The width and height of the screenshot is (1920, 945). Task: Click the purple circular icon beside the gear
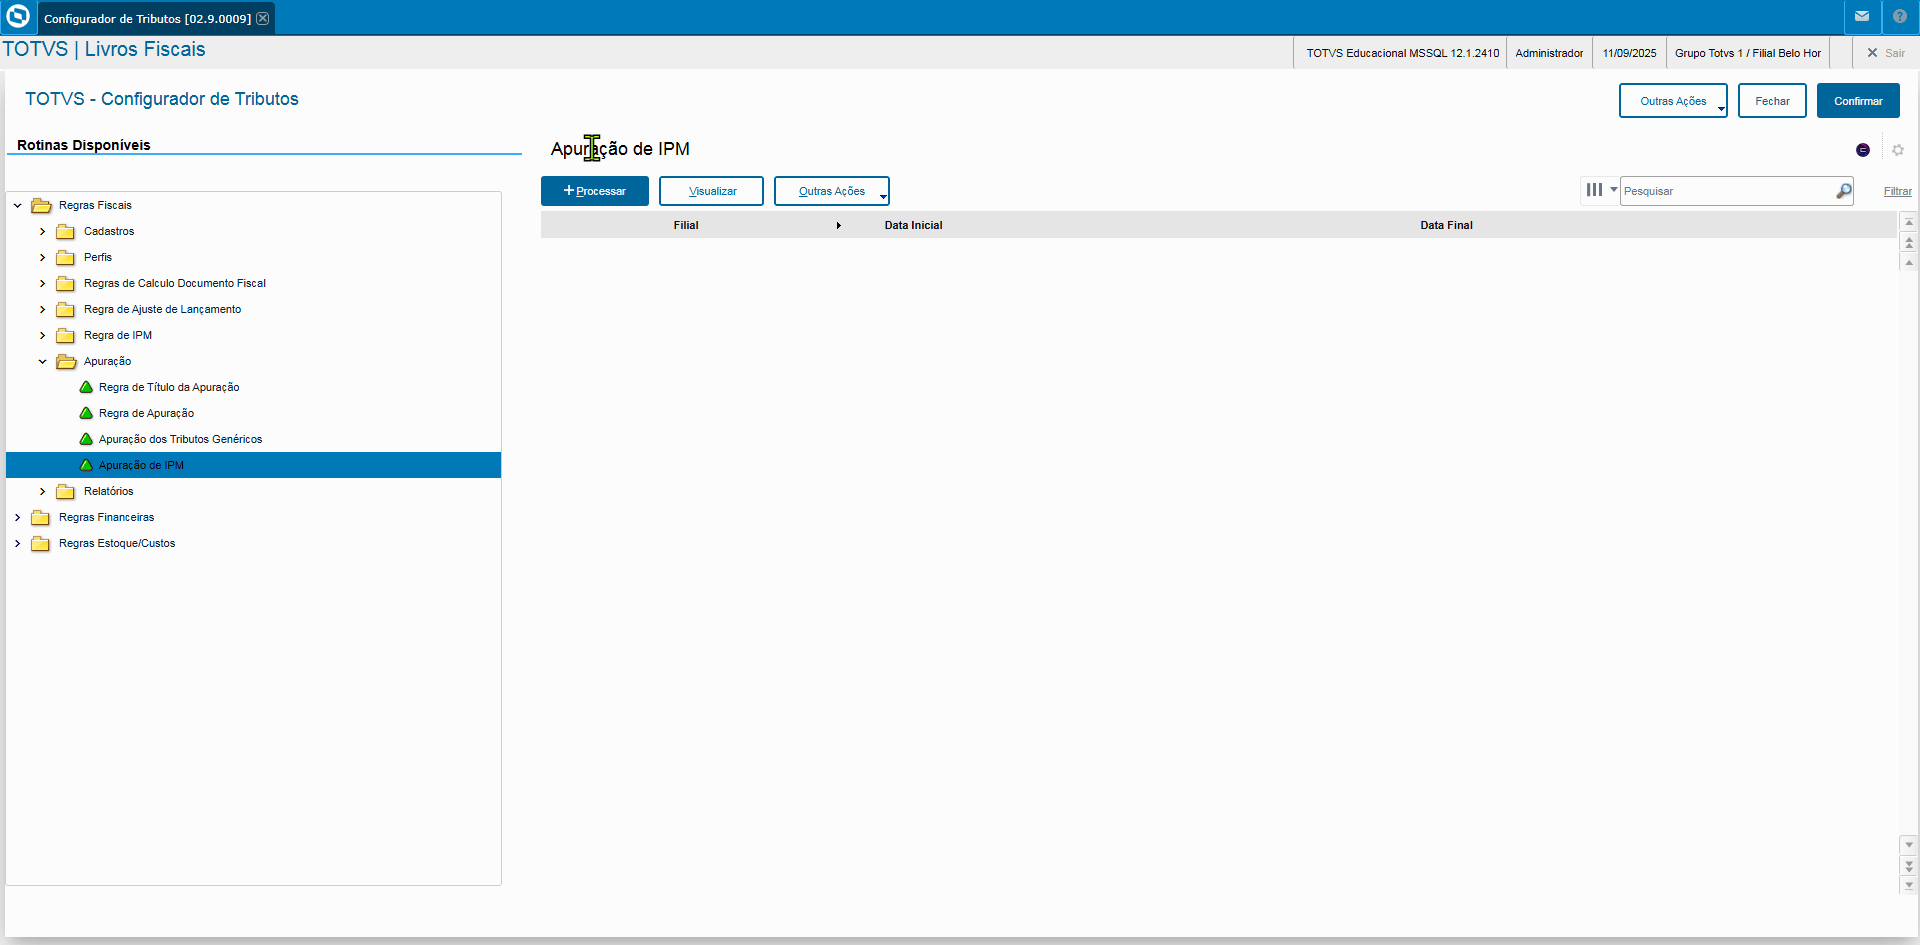[1863, 150]
